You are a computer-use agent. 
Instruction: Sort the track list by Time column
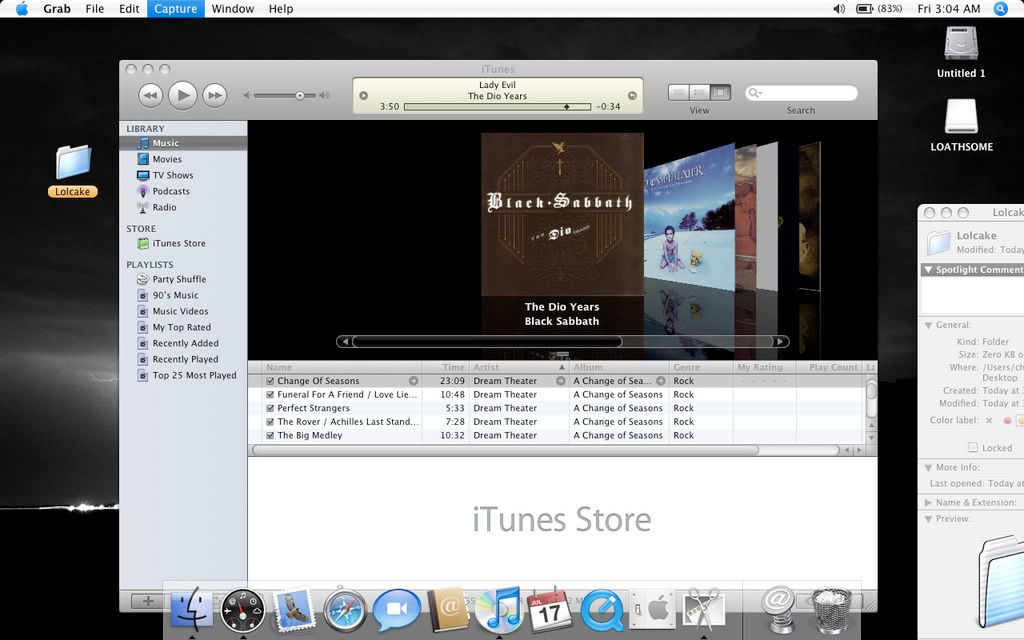click(x=445, y=367)
